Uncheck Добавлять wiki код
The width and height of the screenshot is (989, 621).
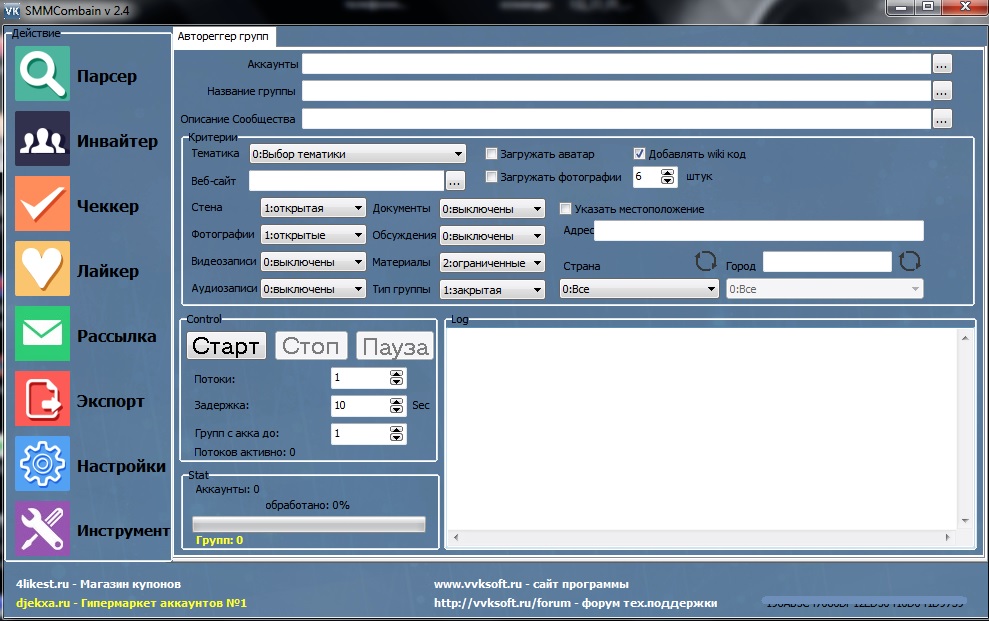(x=640, y=154)
